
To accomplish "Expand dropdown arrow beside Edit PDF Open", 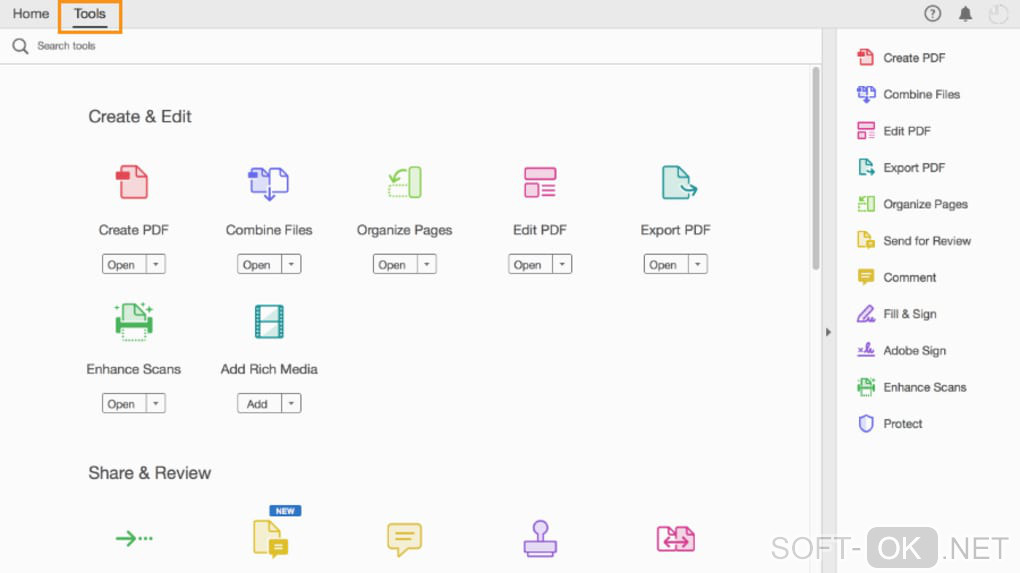I will [x=562, y=264].
